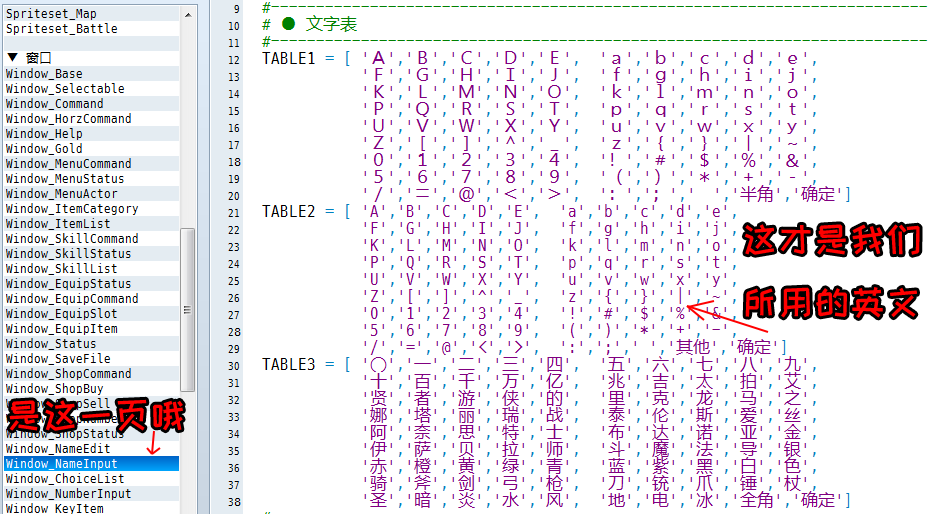Screen dimensions: 928x514
Task: Click line number 30 in gutter
Action: [x=234, y=366]
